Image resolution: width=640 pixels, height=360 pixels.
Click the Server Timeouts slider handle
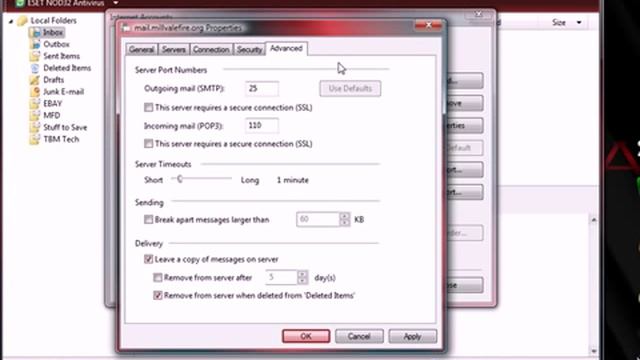[180, 179]
